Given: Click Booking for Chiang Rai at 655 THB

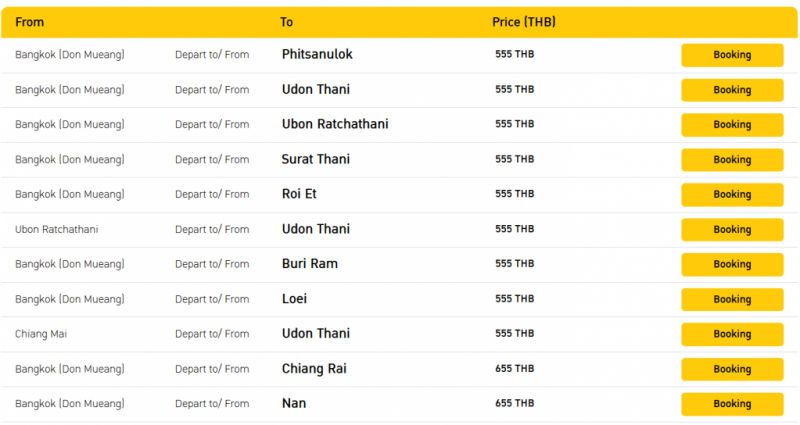Looking at the screenshot, I should click(732, 369).
